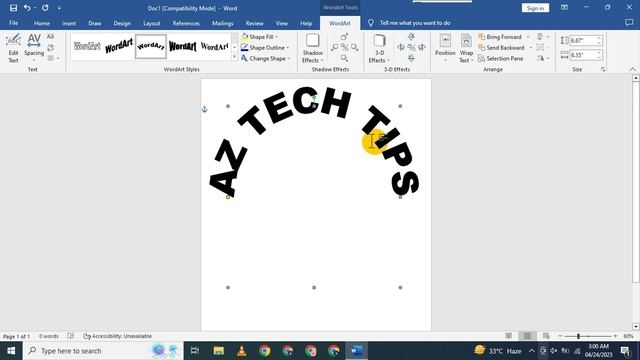Nudge shadow left
640x360 pixels.
pyautogui.click(x=334, y=48)
